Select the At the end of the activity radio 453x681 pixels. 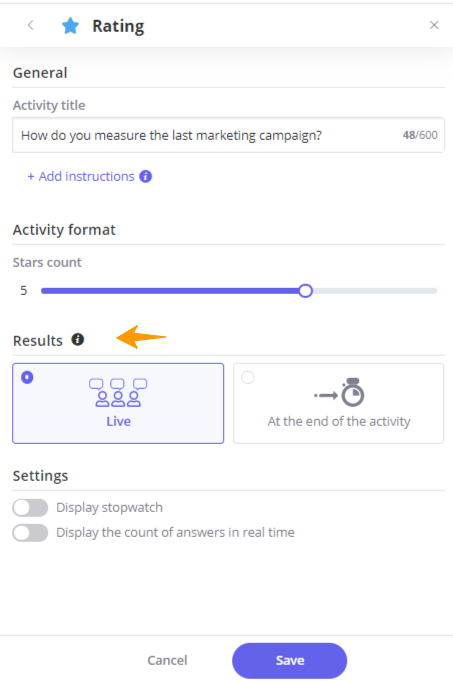(x=248, y=377)
